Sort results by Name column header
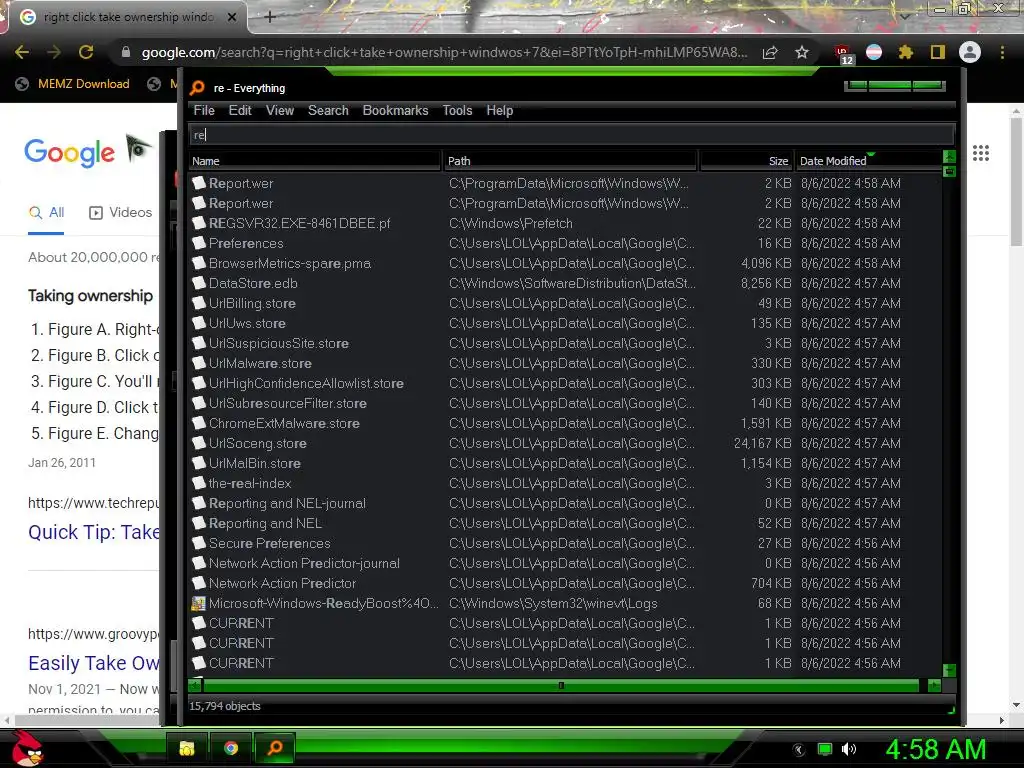Screen dimensions: 1024x768 coord(315,161)
